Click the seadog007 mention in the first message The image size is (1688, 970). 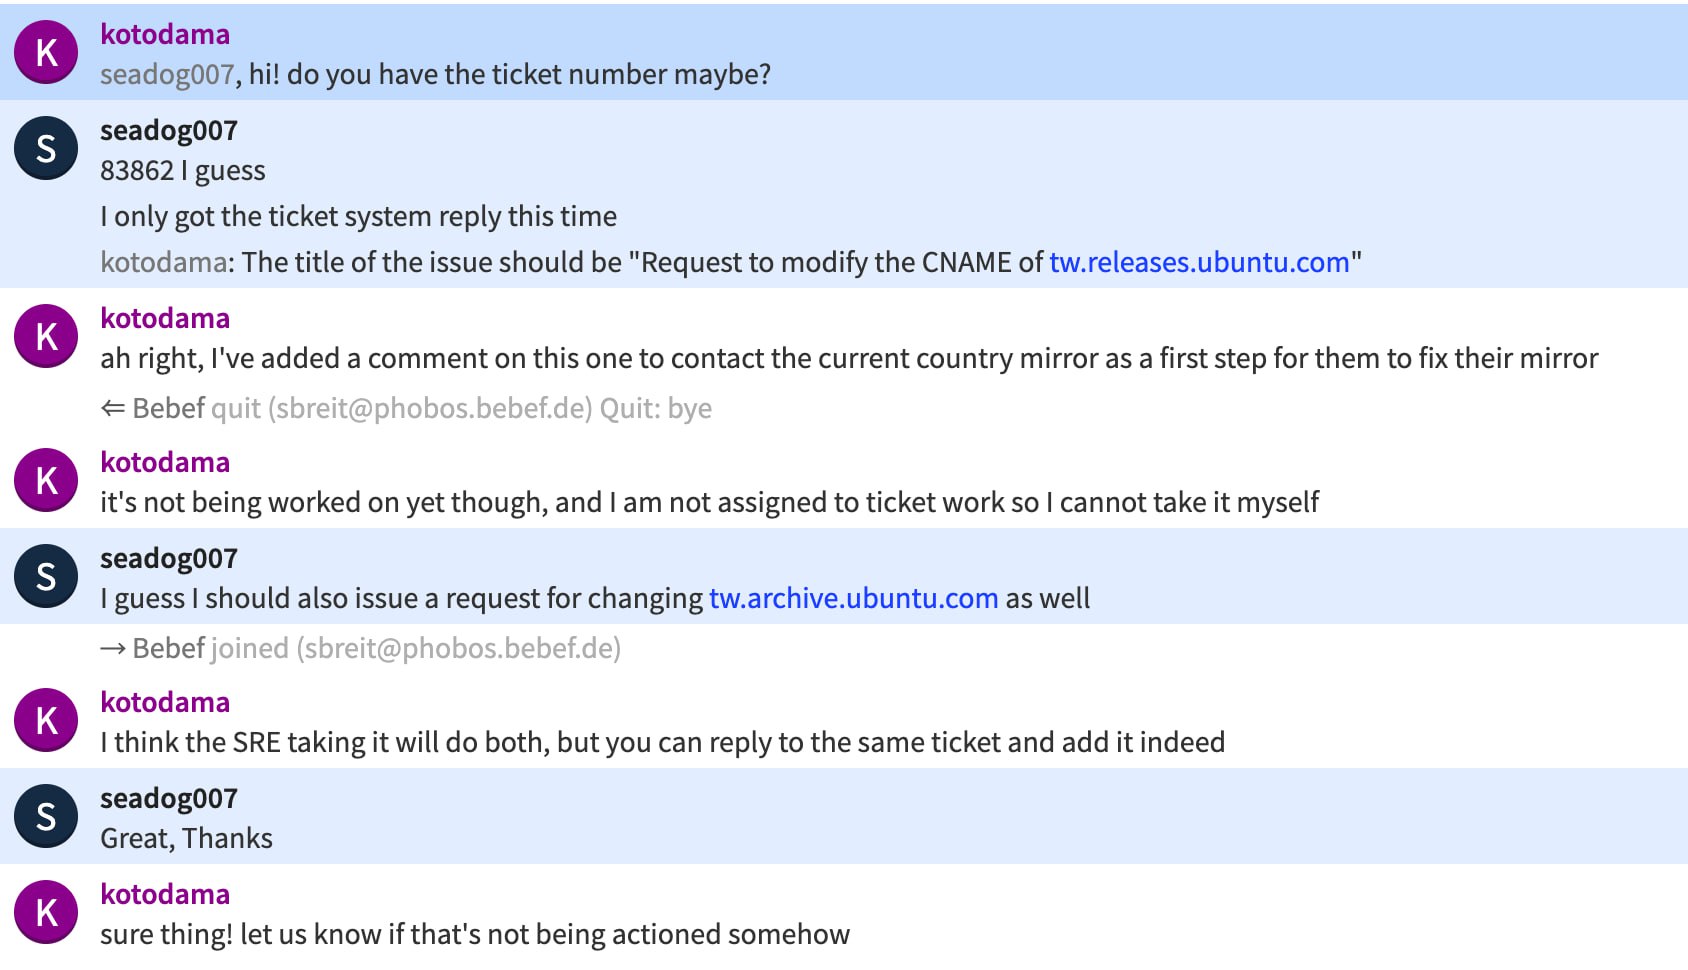(167, 75)
